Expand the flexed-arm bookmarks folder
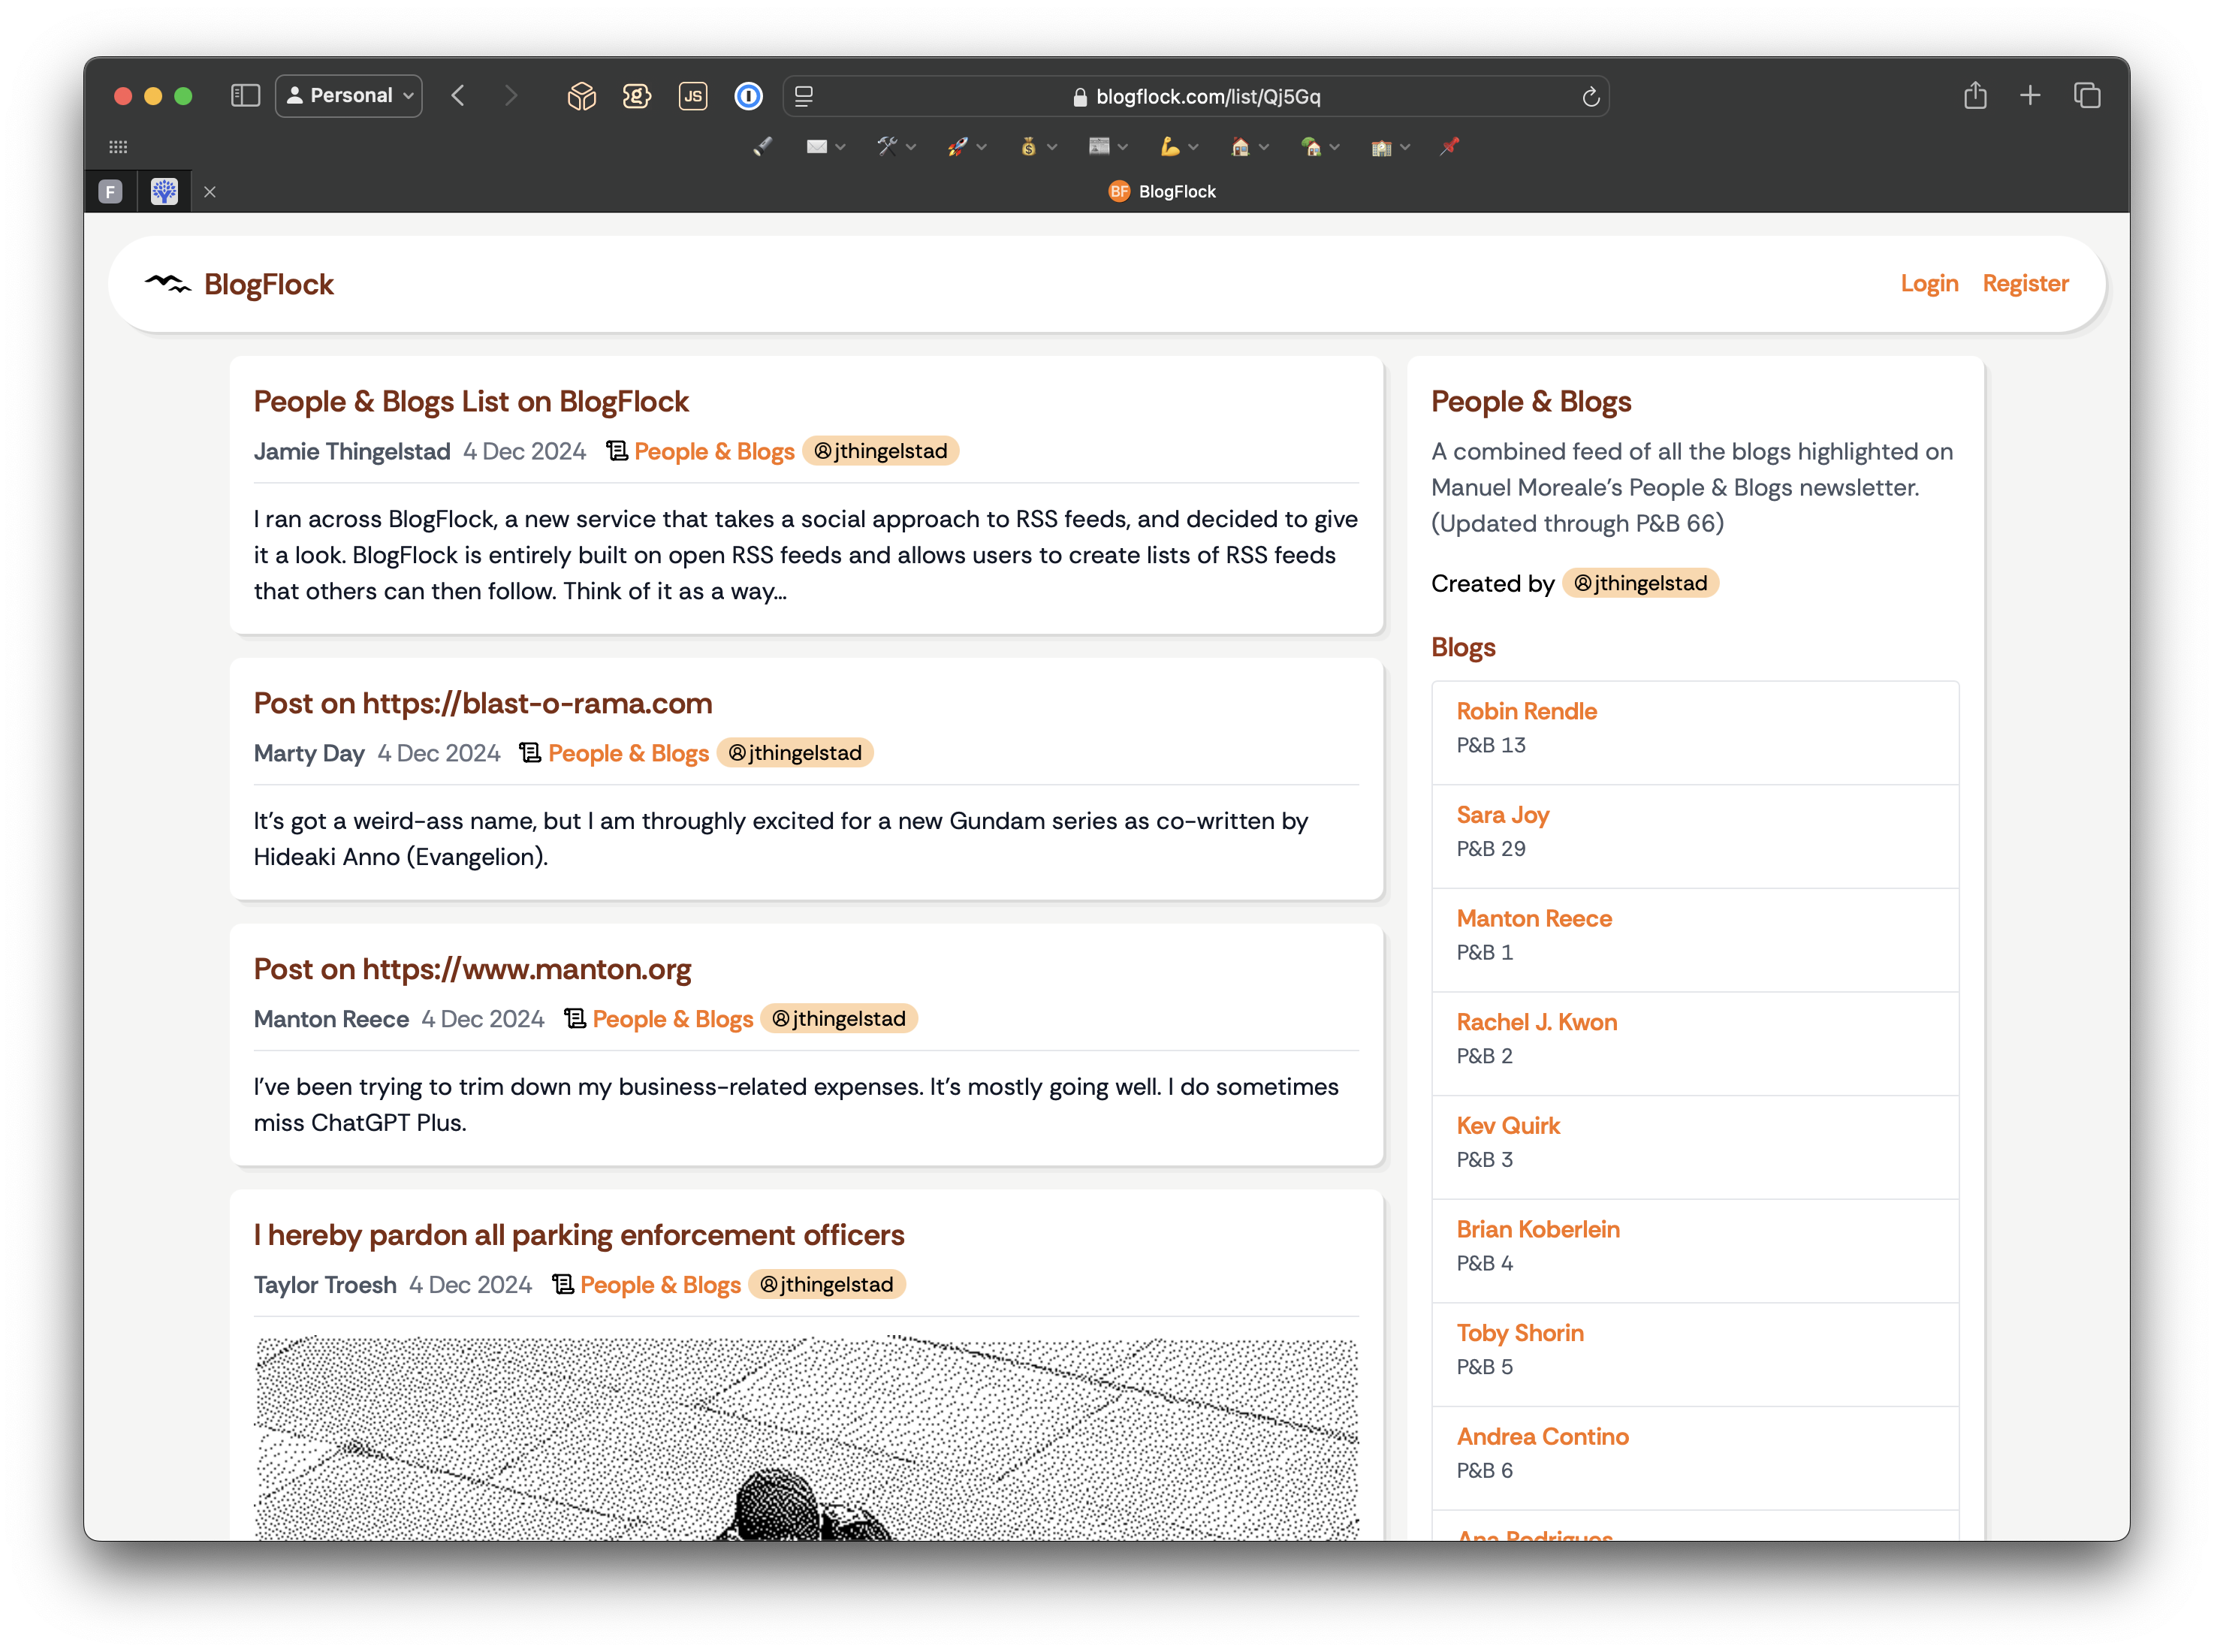Viewport: 2214px width, 1652px height. 1178,147
